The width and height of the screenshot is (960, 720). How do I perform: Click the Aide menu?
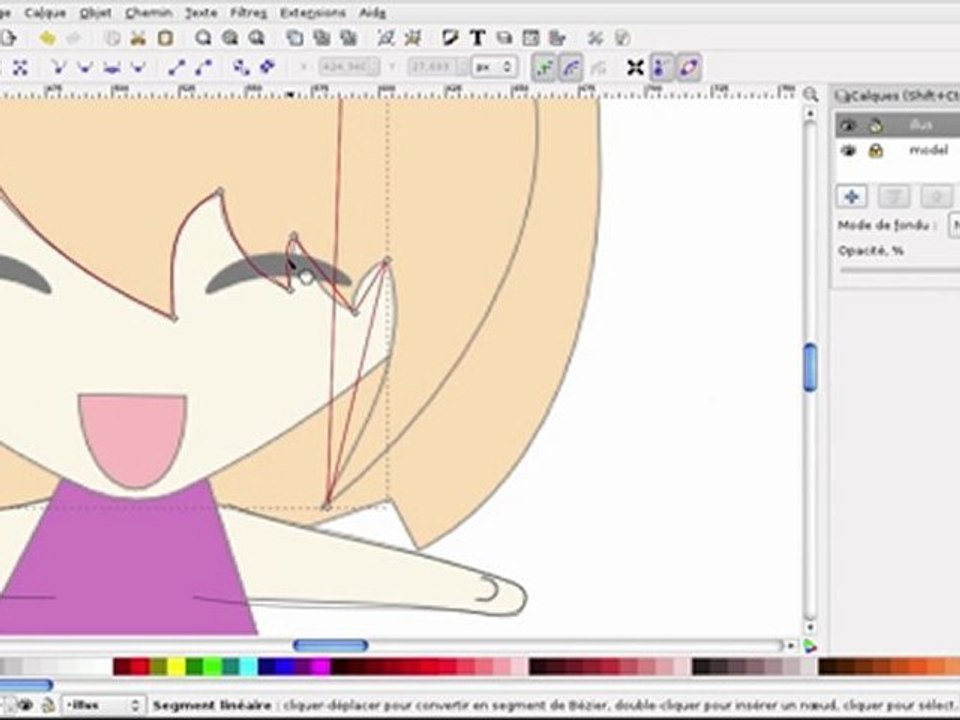pos(372,12)
